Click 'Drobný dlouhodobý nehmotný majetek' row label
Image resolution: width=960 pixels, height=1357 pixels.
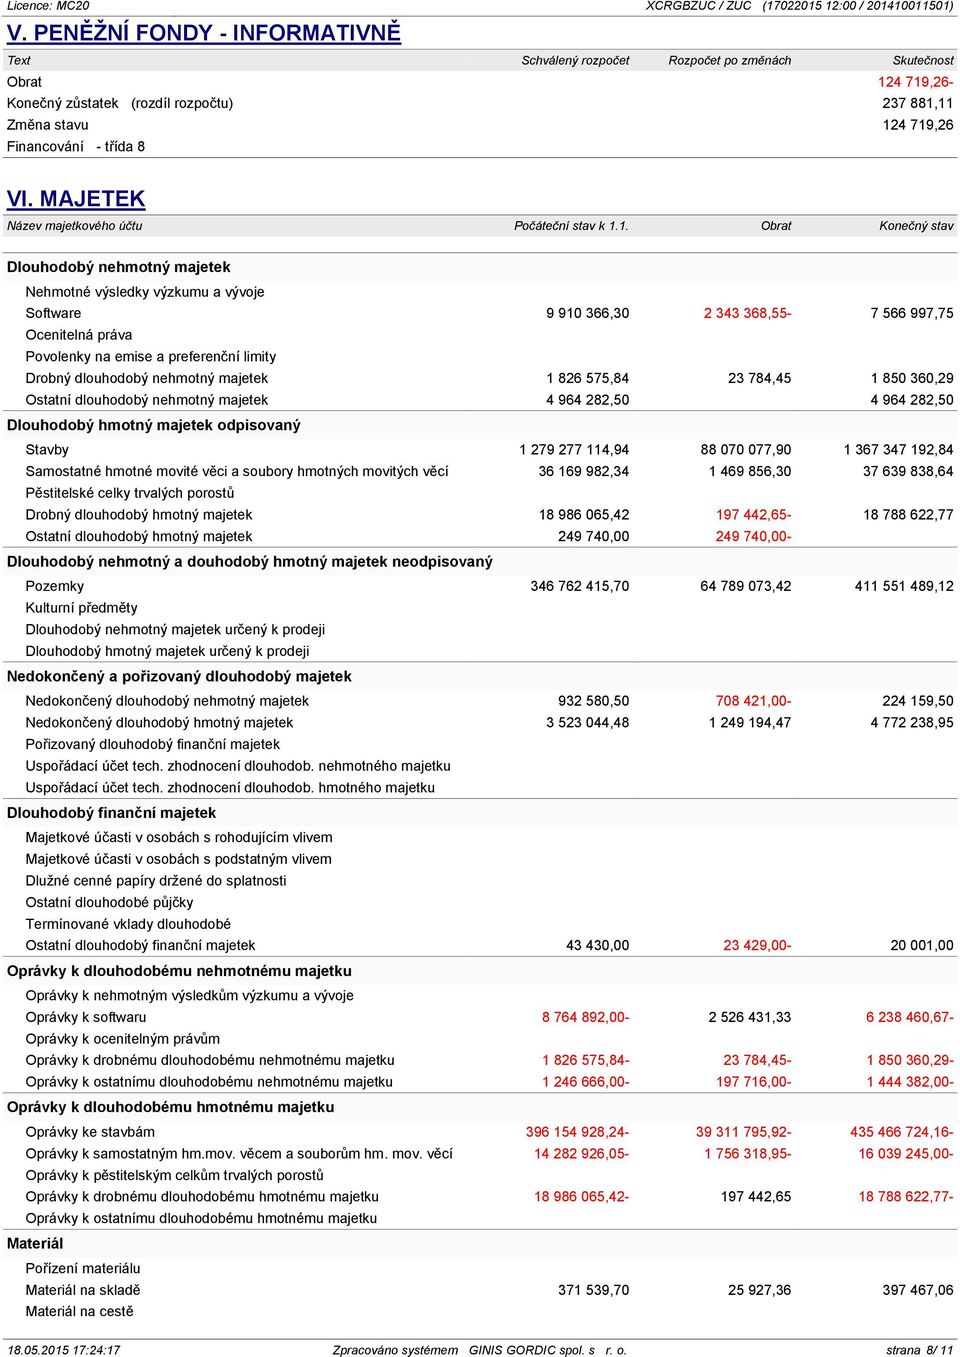(x=147, y=378)
